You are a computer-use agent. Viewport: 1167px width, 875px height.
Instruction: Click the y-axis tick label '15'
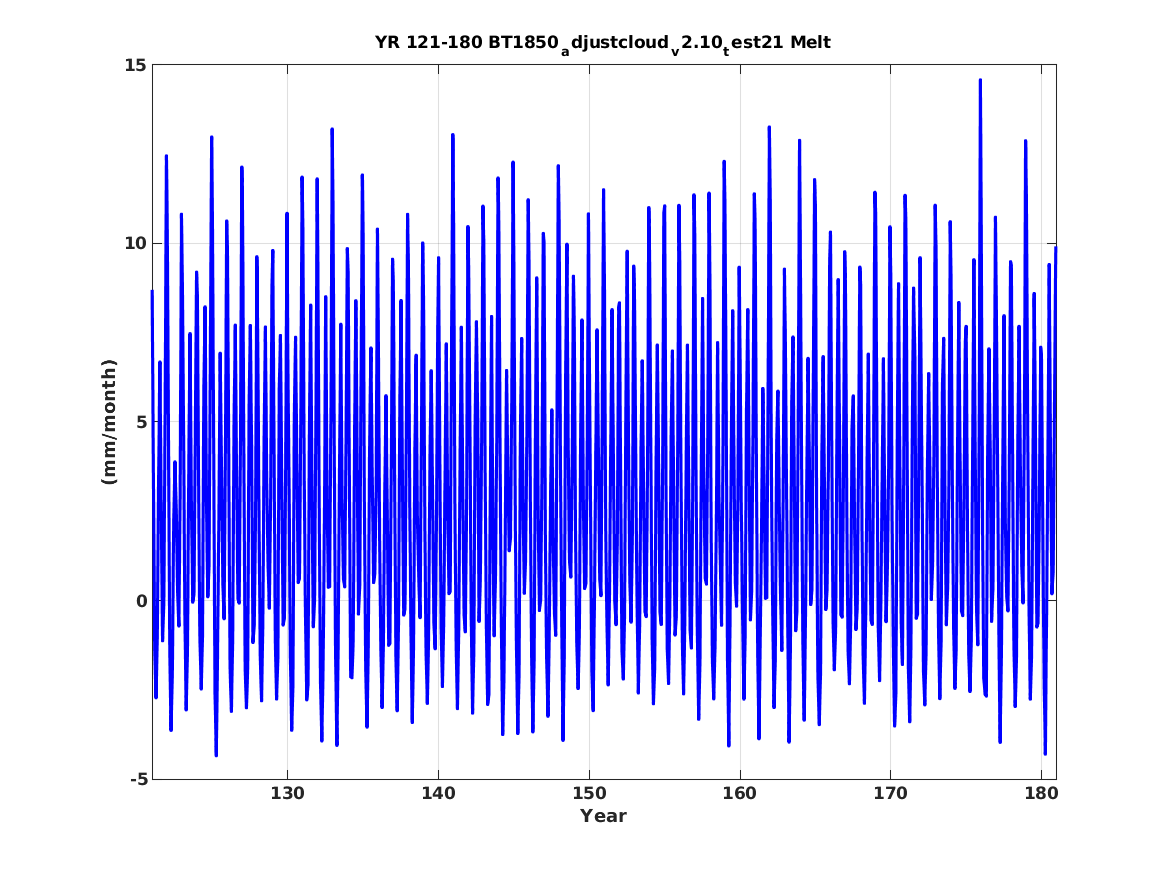135,65
